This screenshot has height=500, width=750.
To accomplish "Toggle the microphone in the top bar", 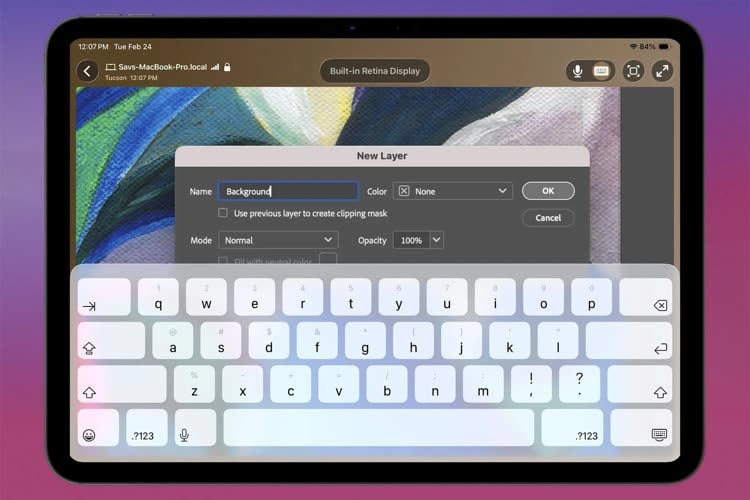I will 577,71.
